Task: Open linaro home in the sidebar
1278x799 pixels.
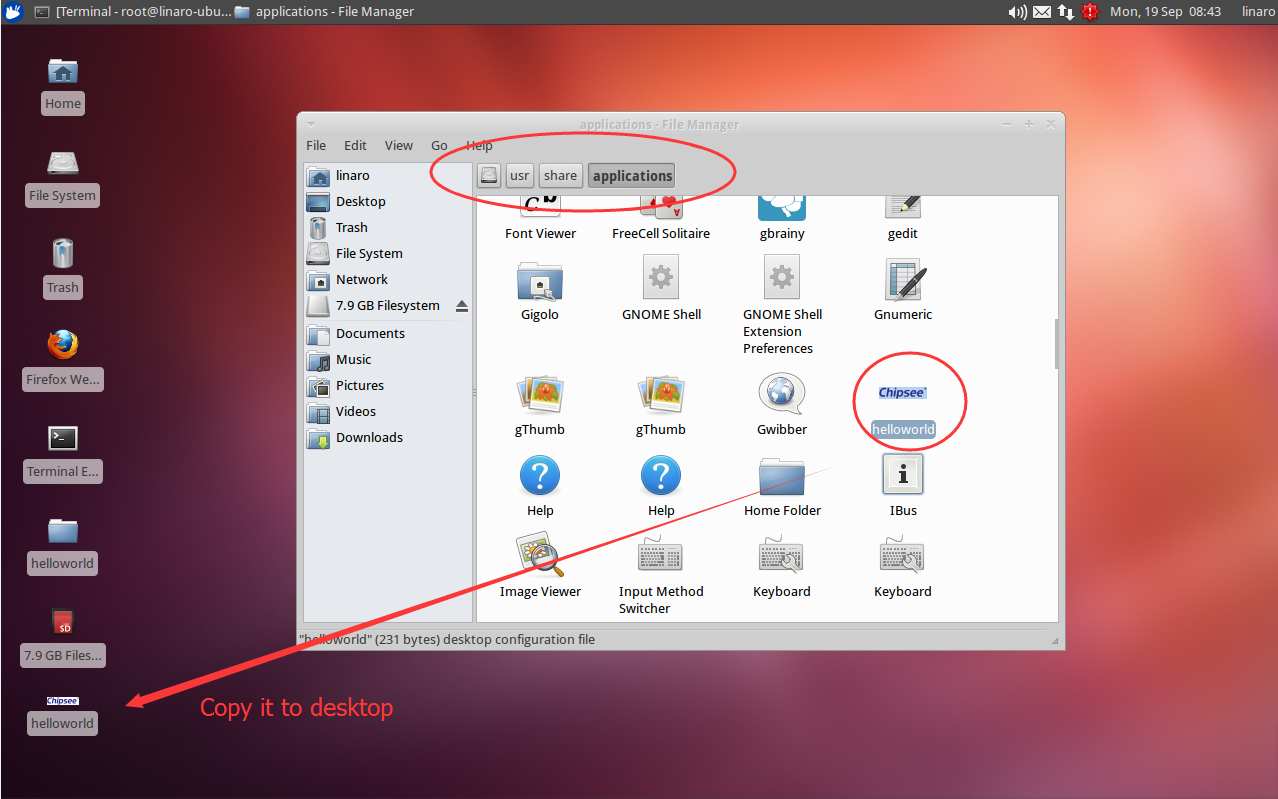Action: 387,175
